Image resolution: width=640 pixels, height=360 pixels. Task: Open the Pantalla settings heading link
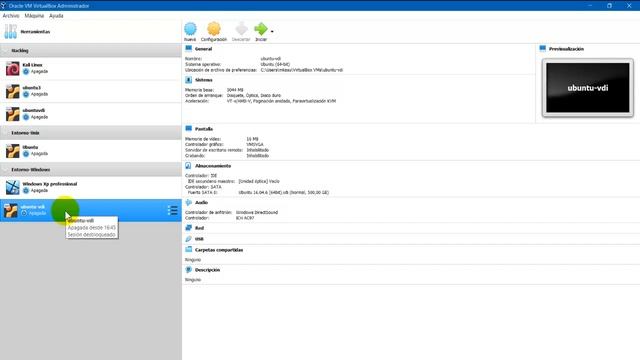point(204,129)
